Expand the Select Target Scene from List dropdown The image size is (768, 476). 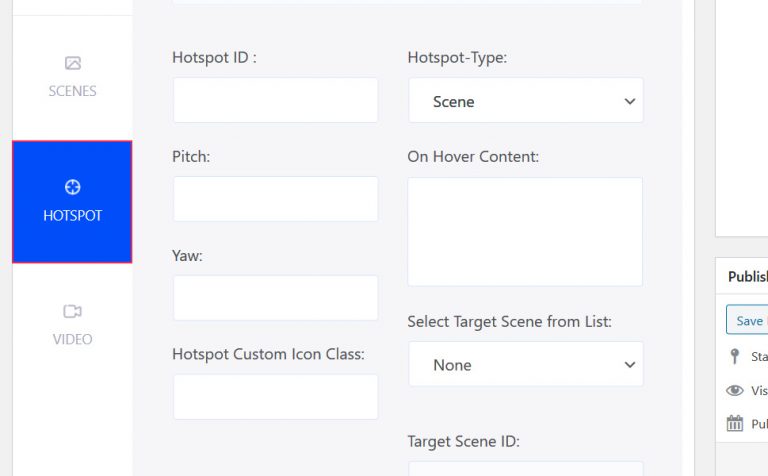tap(525, 365)
